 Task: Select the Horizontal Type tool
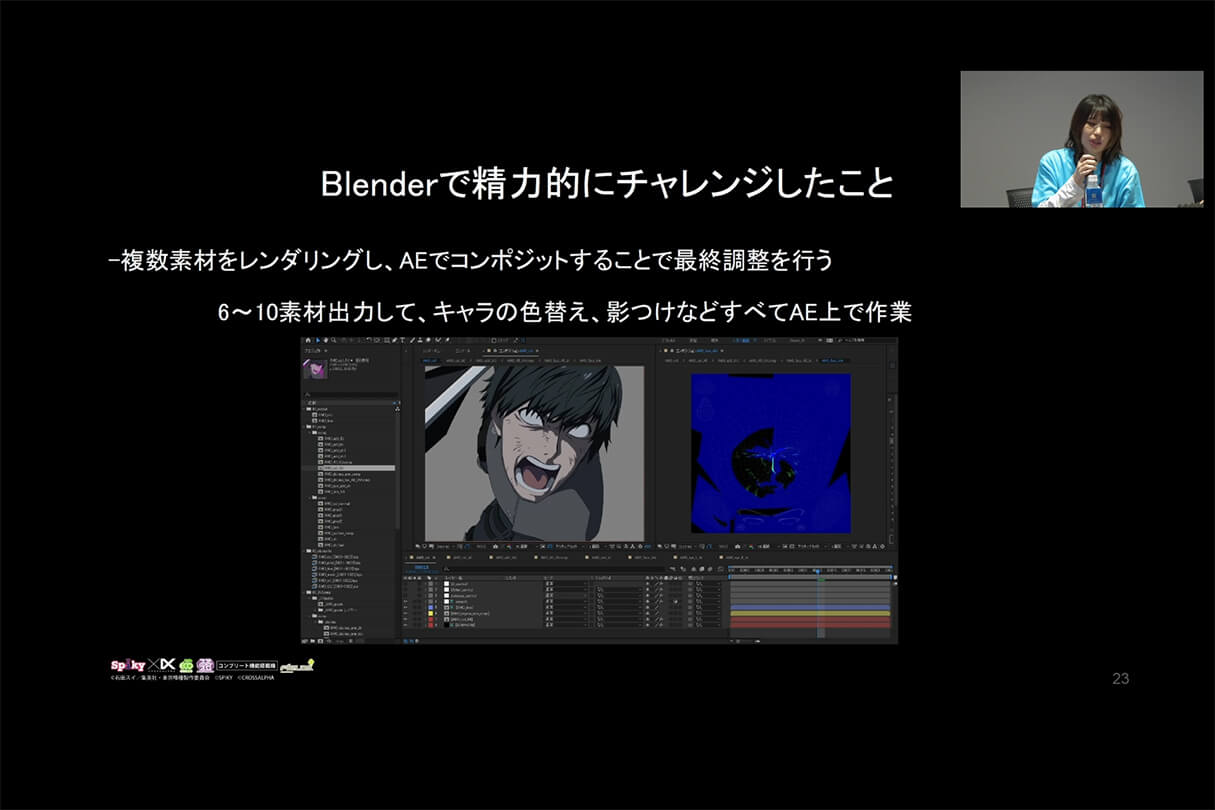coord(401,341)
